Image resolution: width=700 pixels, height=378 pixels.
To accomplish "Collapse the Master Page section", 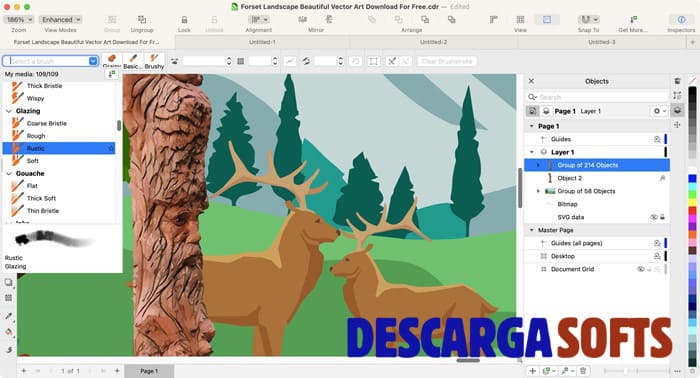I will pyautogui.click(x=532, y=230).
